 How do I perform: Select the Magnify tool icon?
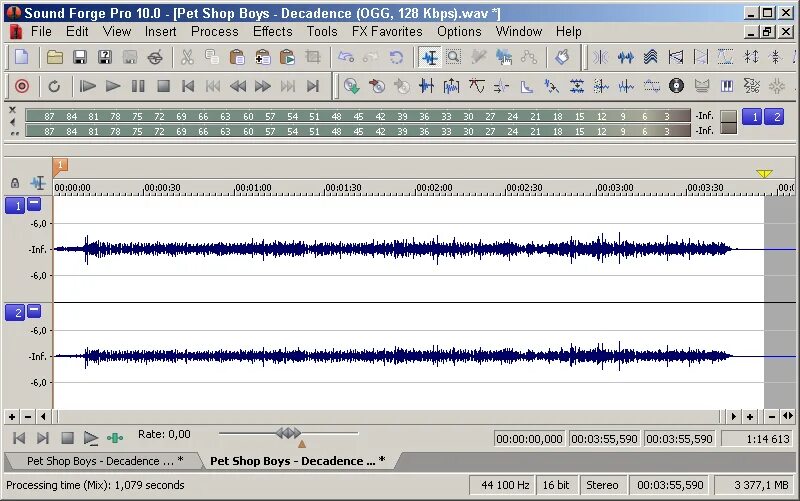[x=454, y=57]
